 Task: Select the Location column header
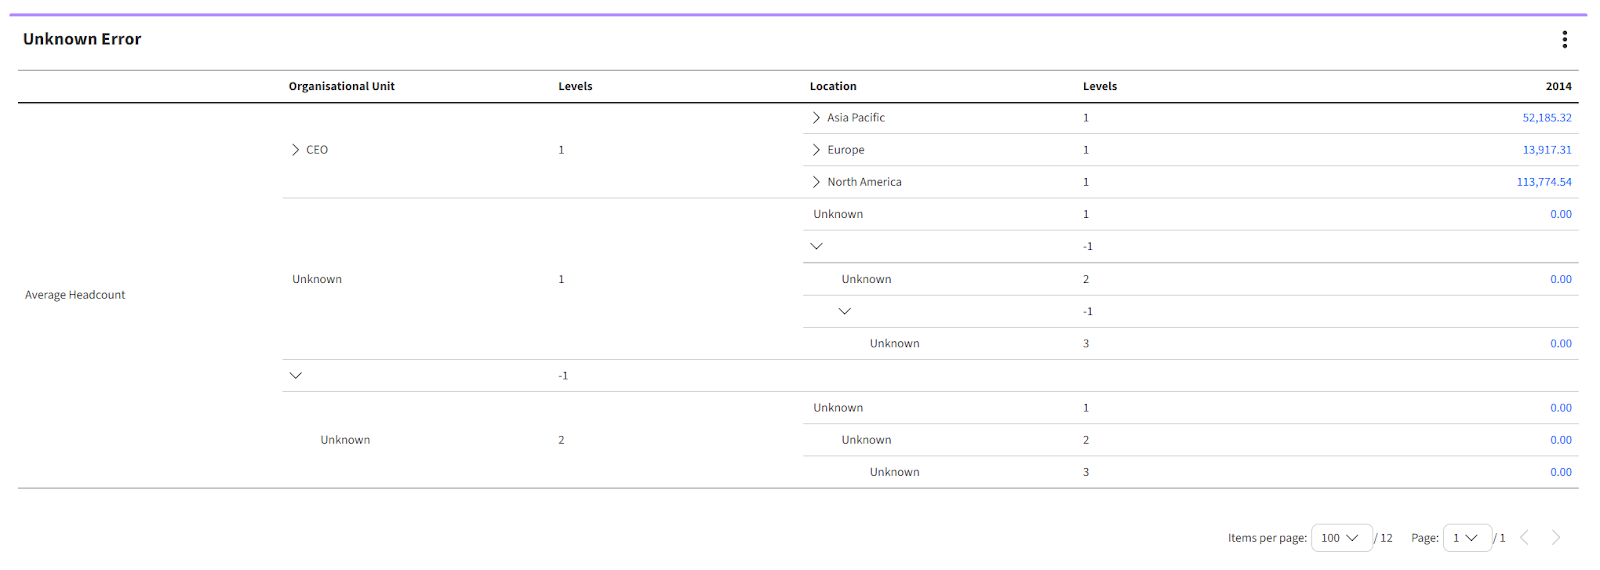tap(833, 87)
